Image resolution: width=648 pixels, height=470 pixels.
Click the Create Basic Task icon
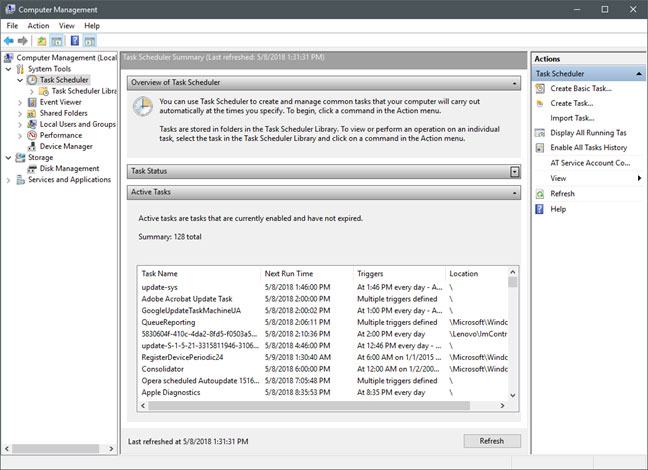[x=540, y=88]
